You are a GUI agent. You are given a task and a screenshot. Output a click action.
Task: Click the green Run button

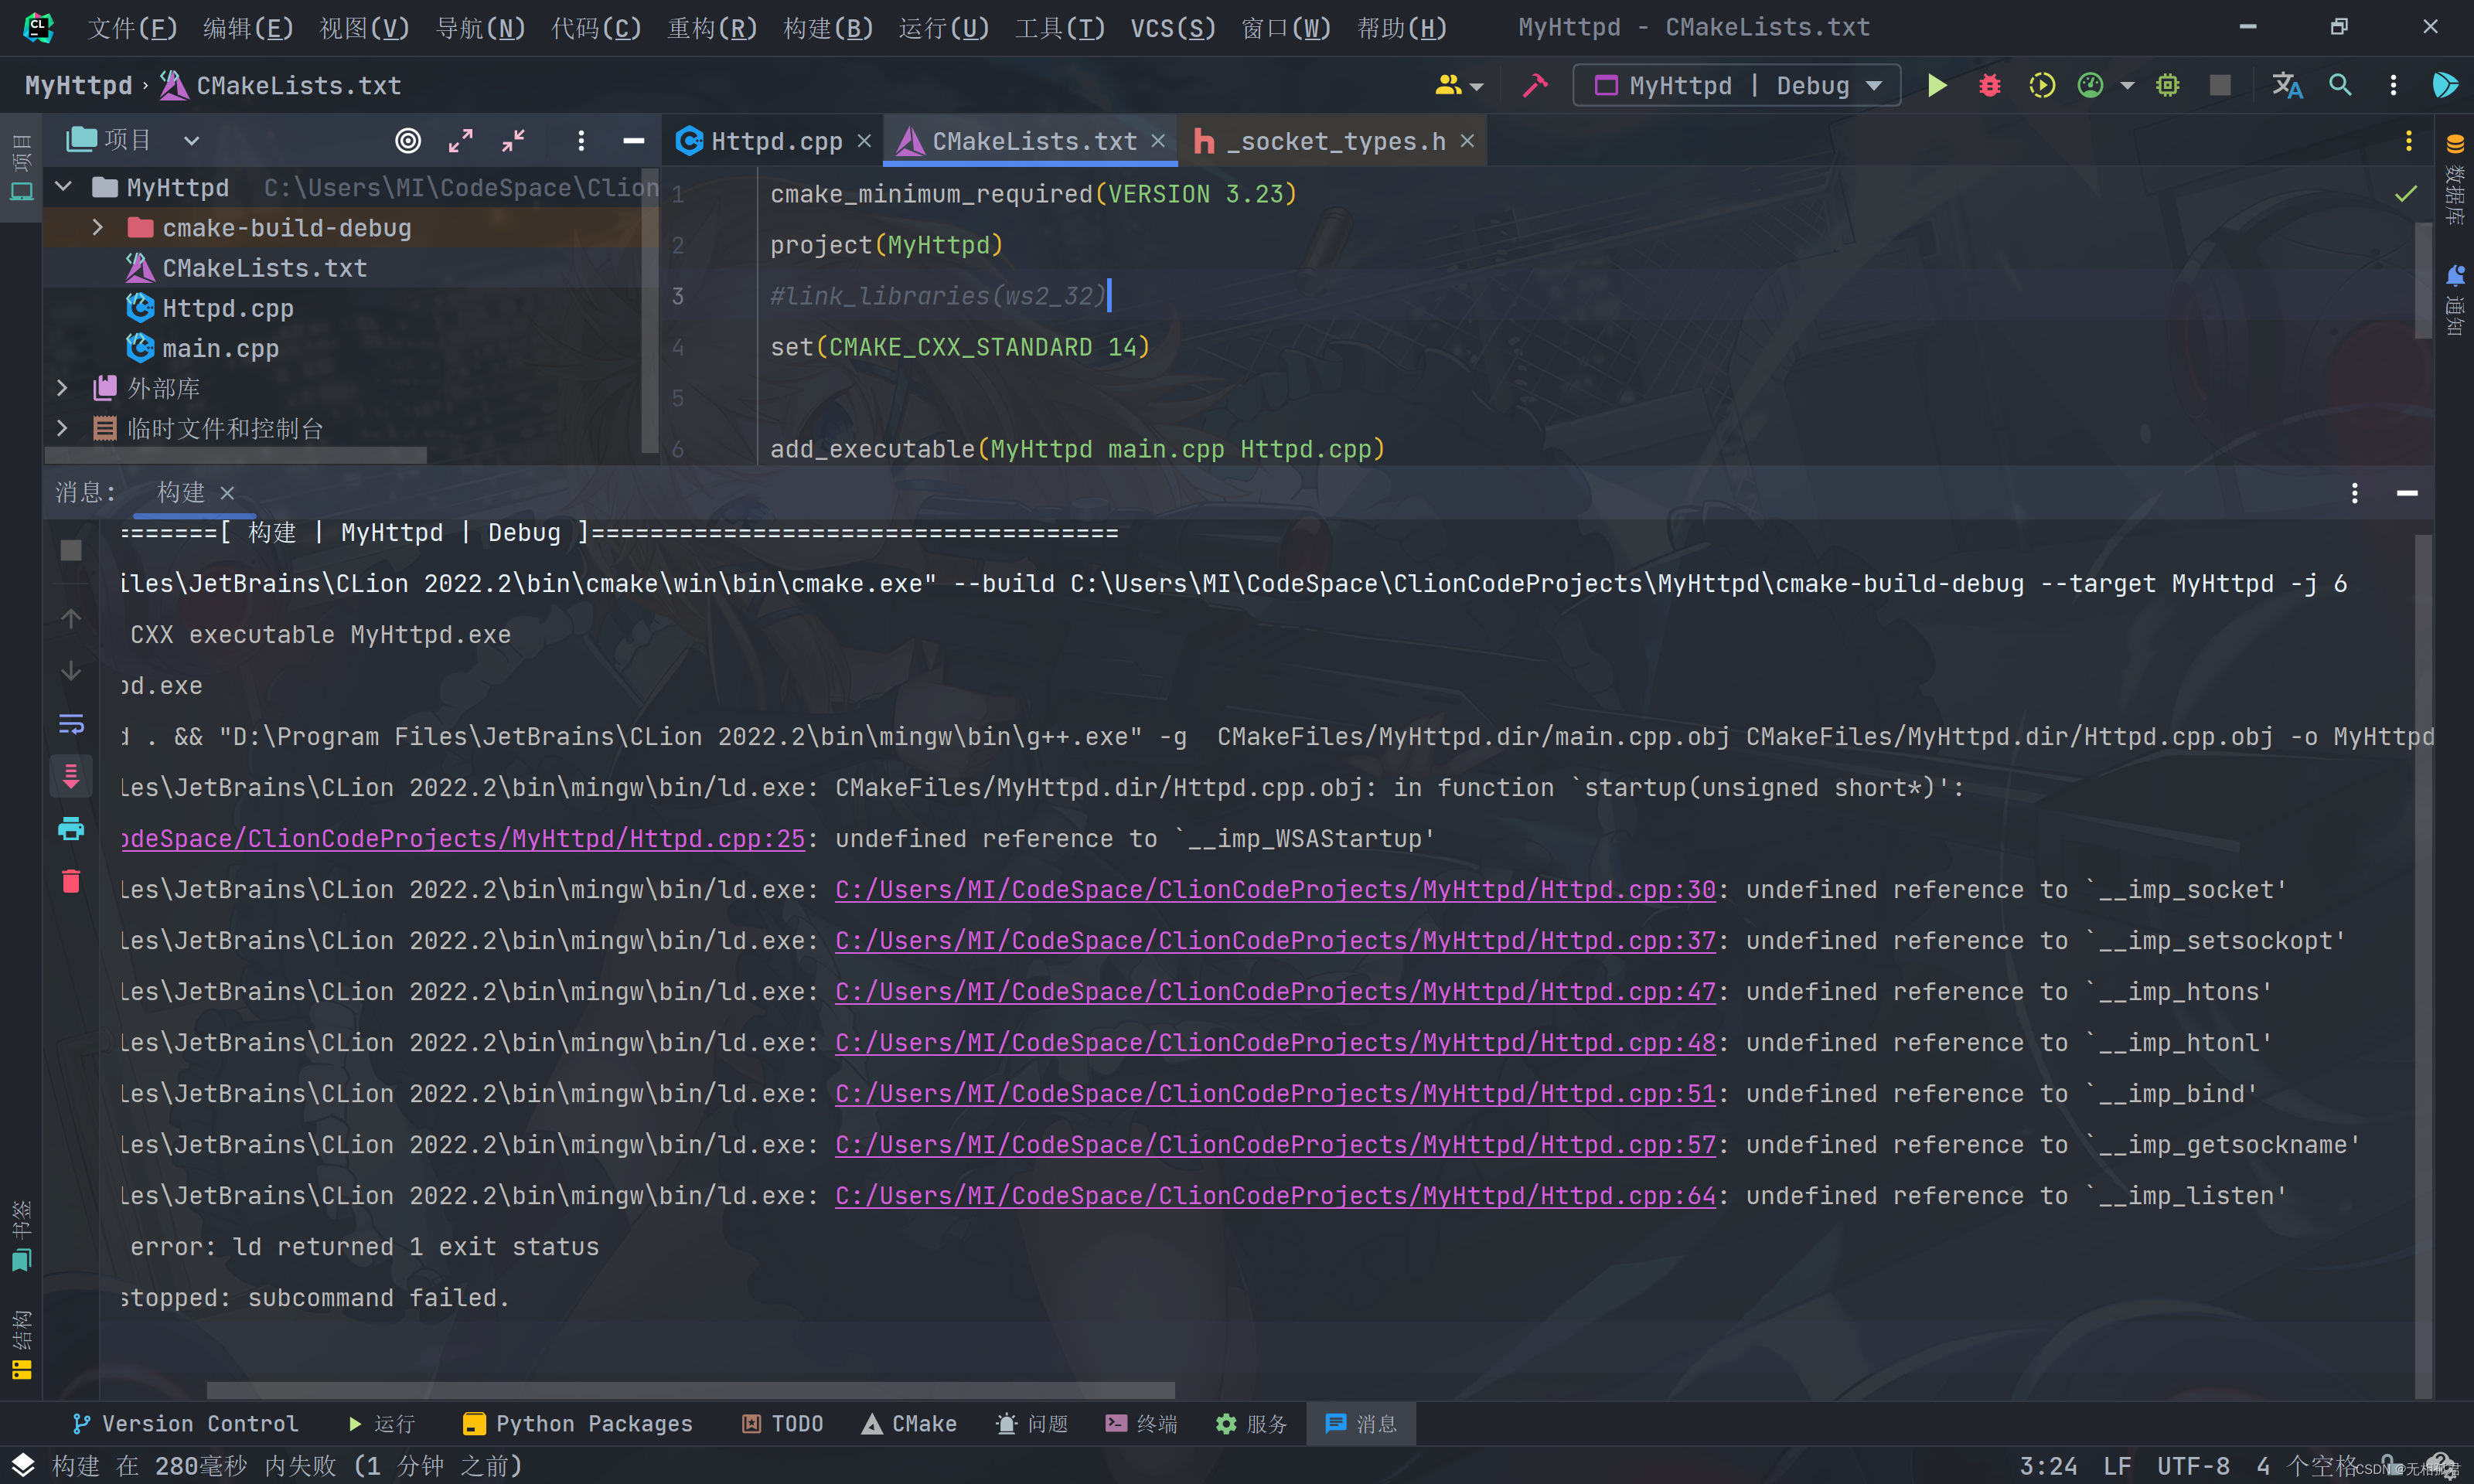(x=1936, y=86)
